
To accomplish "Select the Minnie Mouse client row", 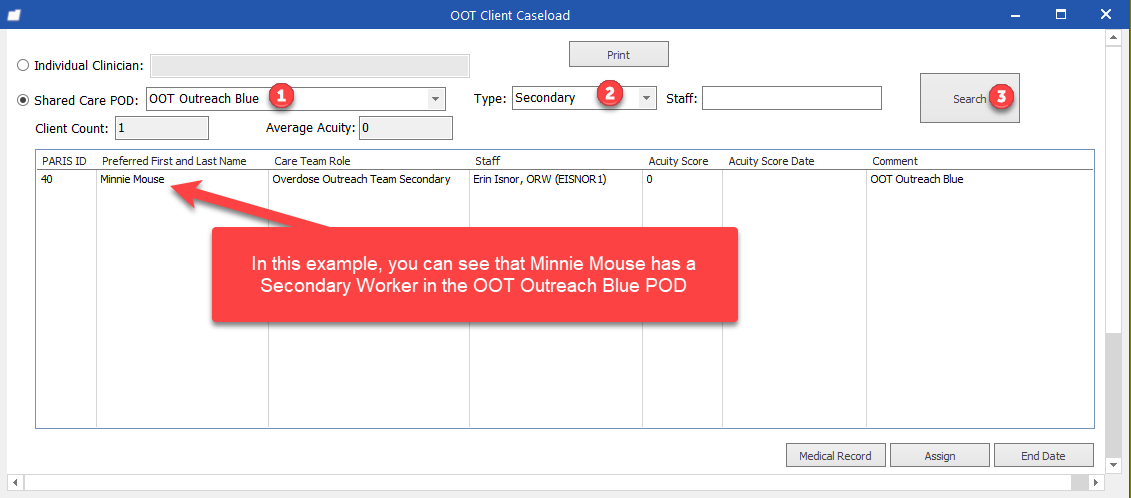I will 132,180.
